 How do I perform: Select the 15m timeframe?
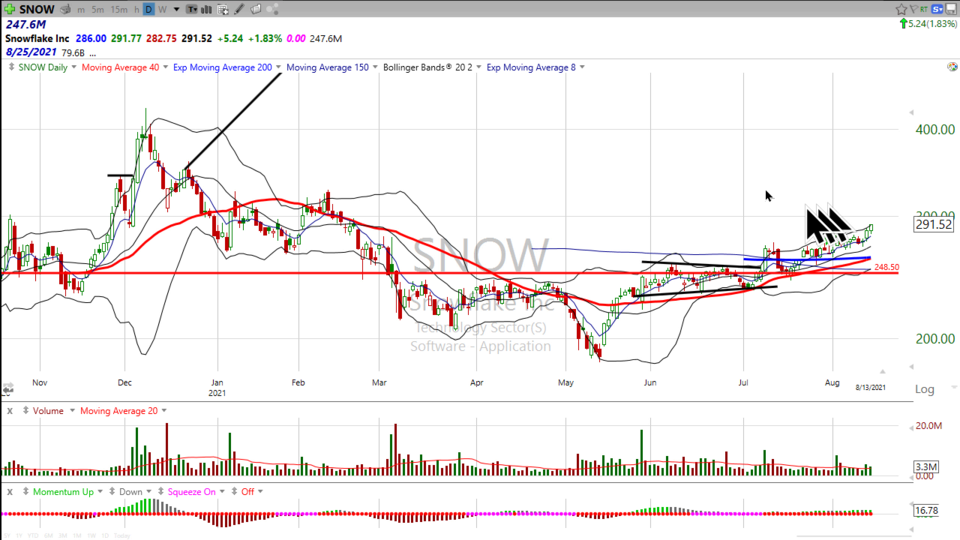pyautogui.click(x=118, y=9)
